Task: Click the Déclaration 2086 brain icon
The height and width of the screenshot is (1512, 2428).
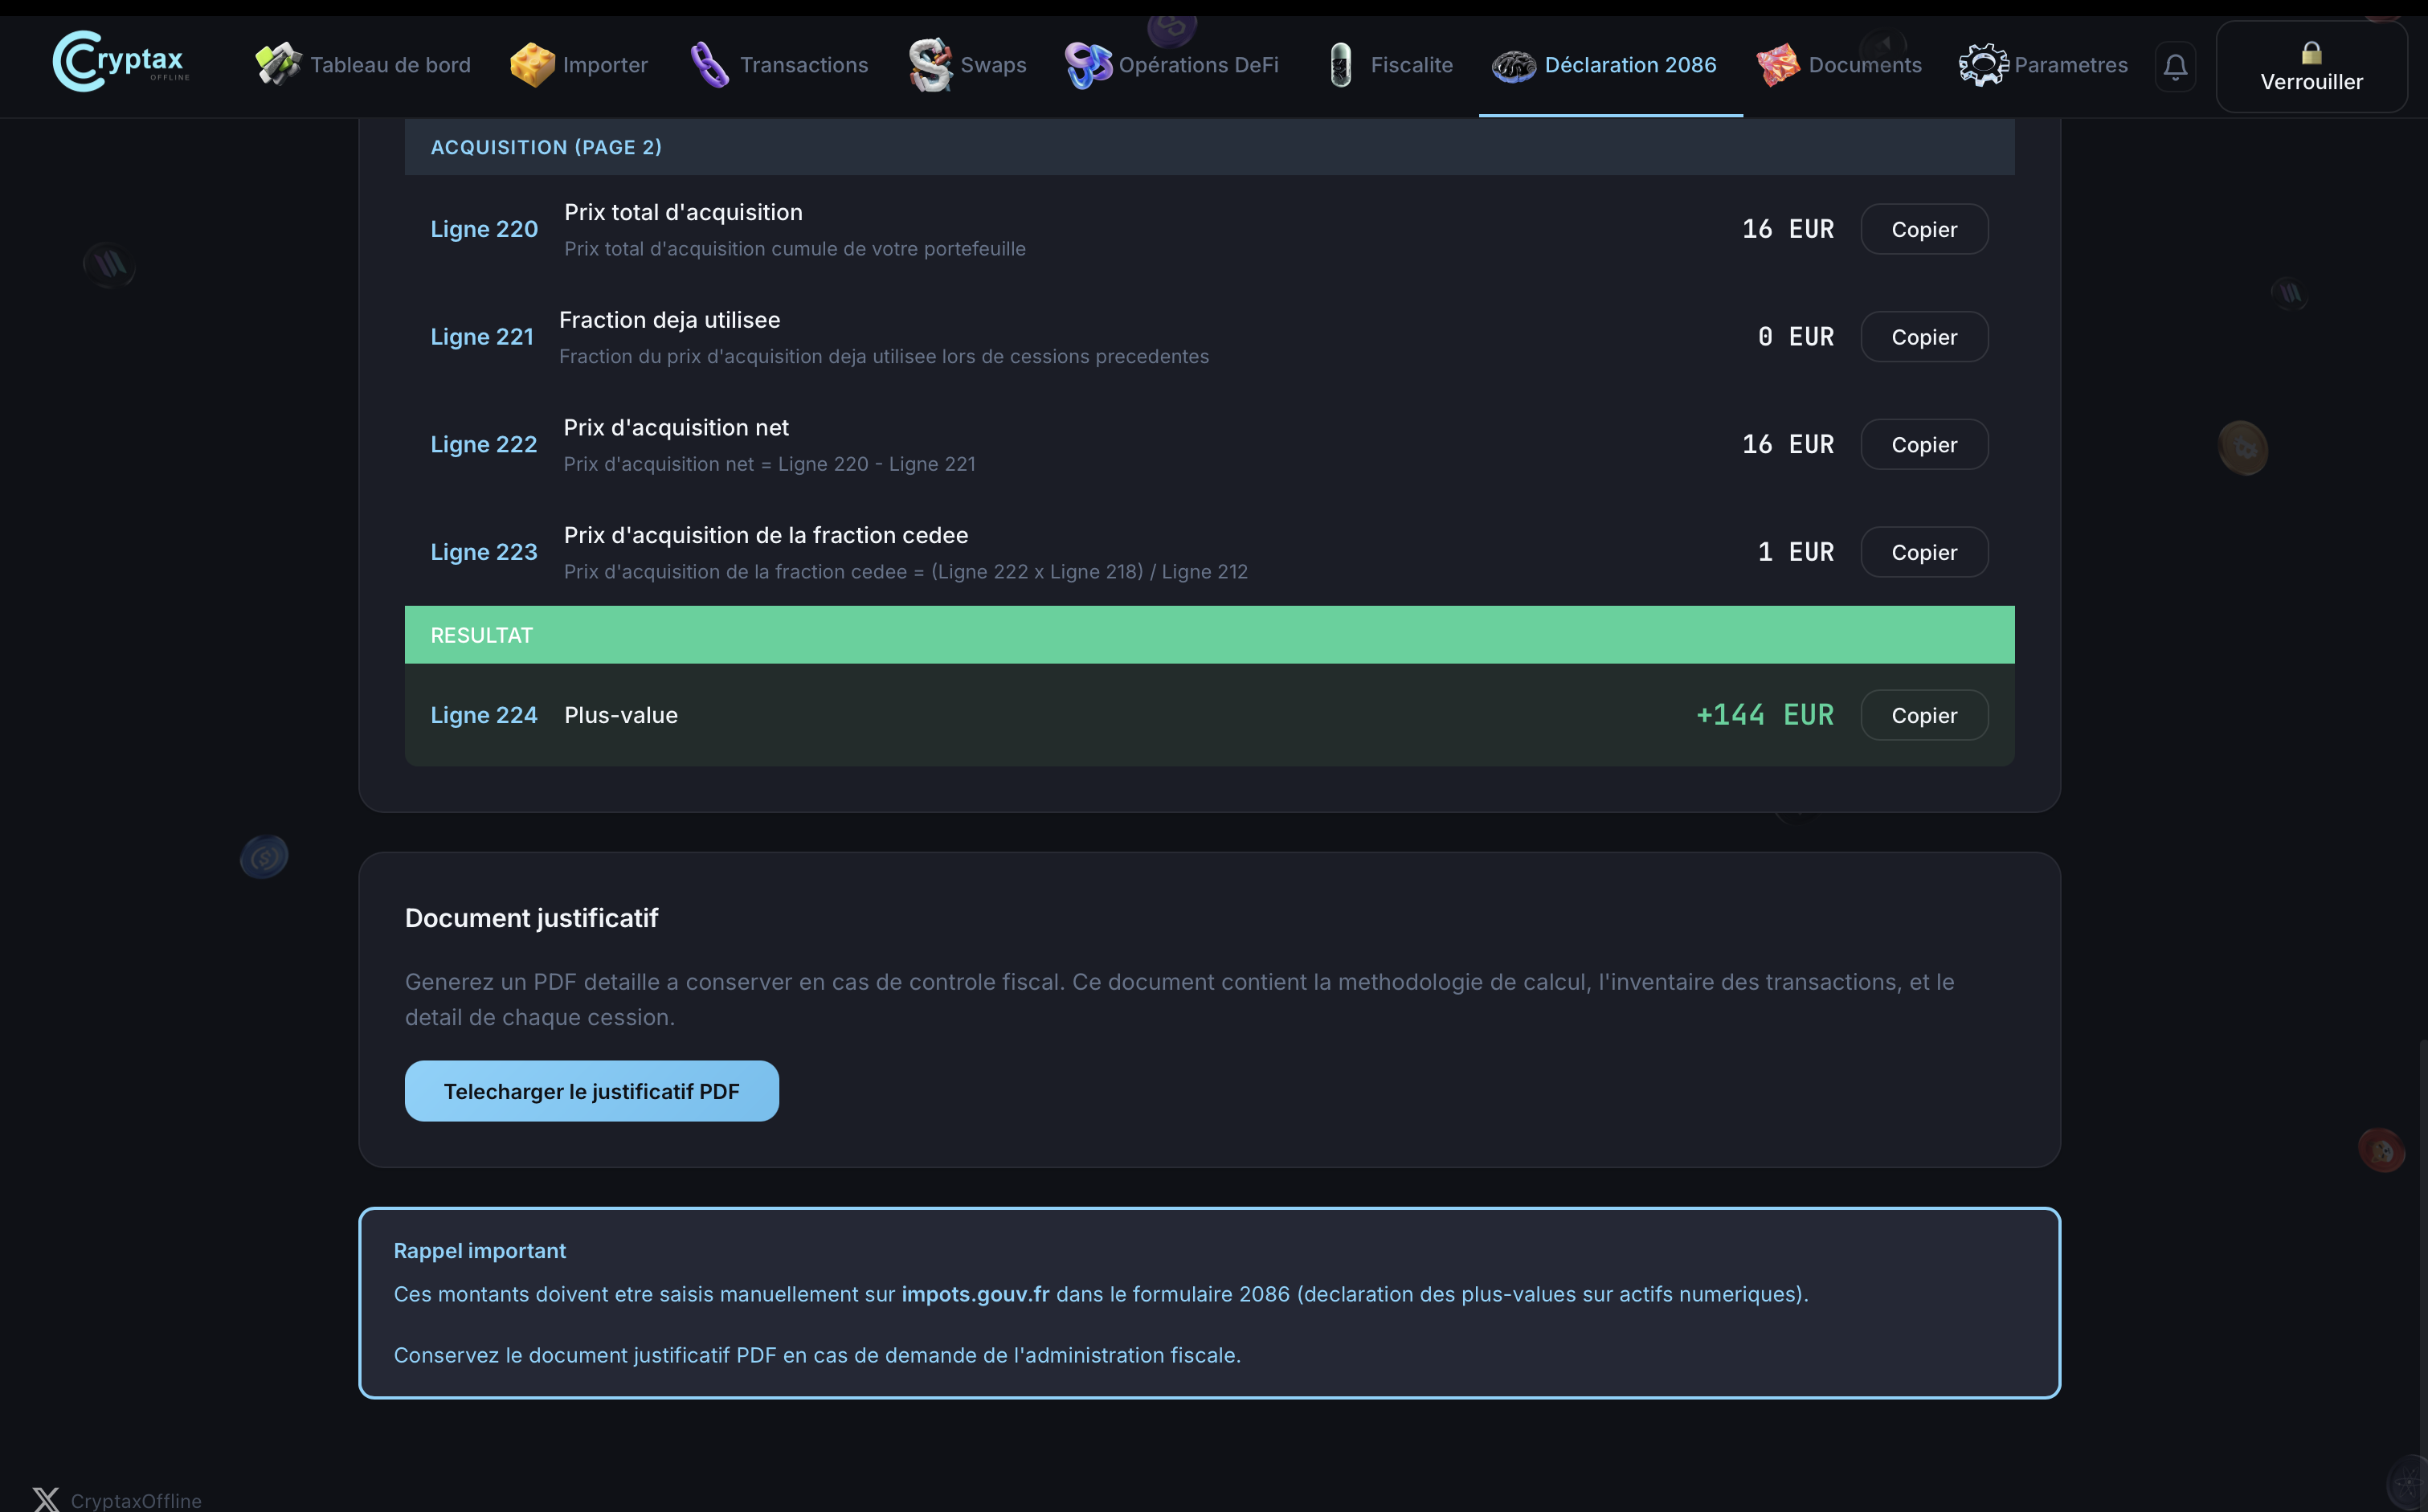Action: pyautogui.click(x=1514, y=66)
